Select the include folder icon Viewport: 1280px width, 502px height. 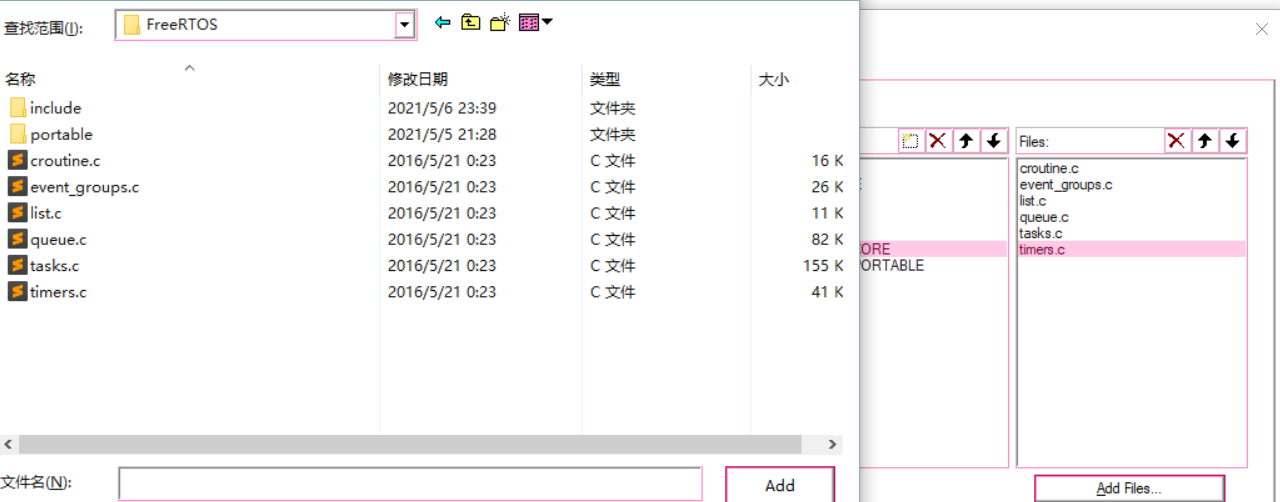tap(17, 108)
